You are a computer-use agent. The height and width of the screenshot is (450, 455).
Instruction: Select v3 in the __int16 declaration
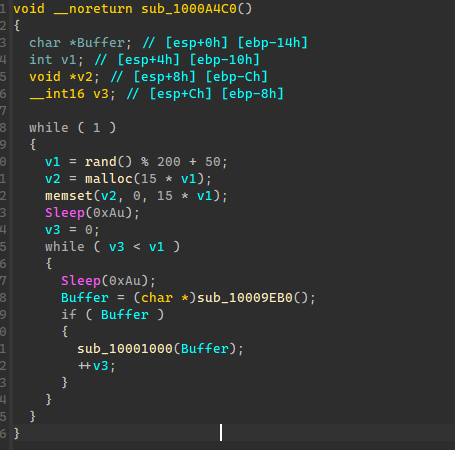coord(101,94)
